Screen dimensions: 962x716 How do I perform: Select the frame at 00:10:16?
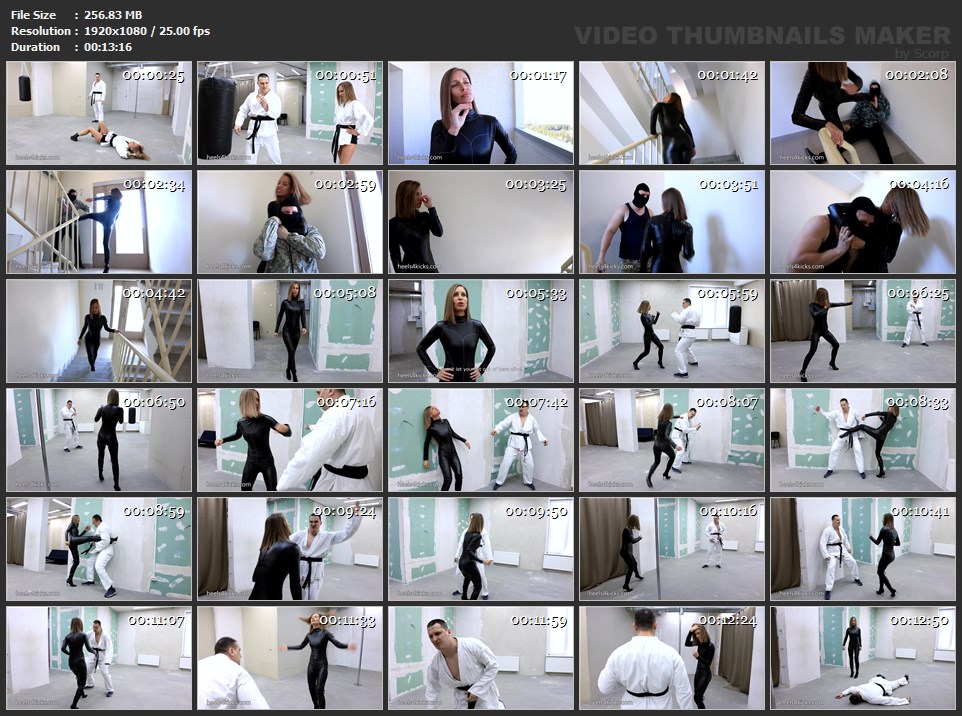tap(672, 549)
